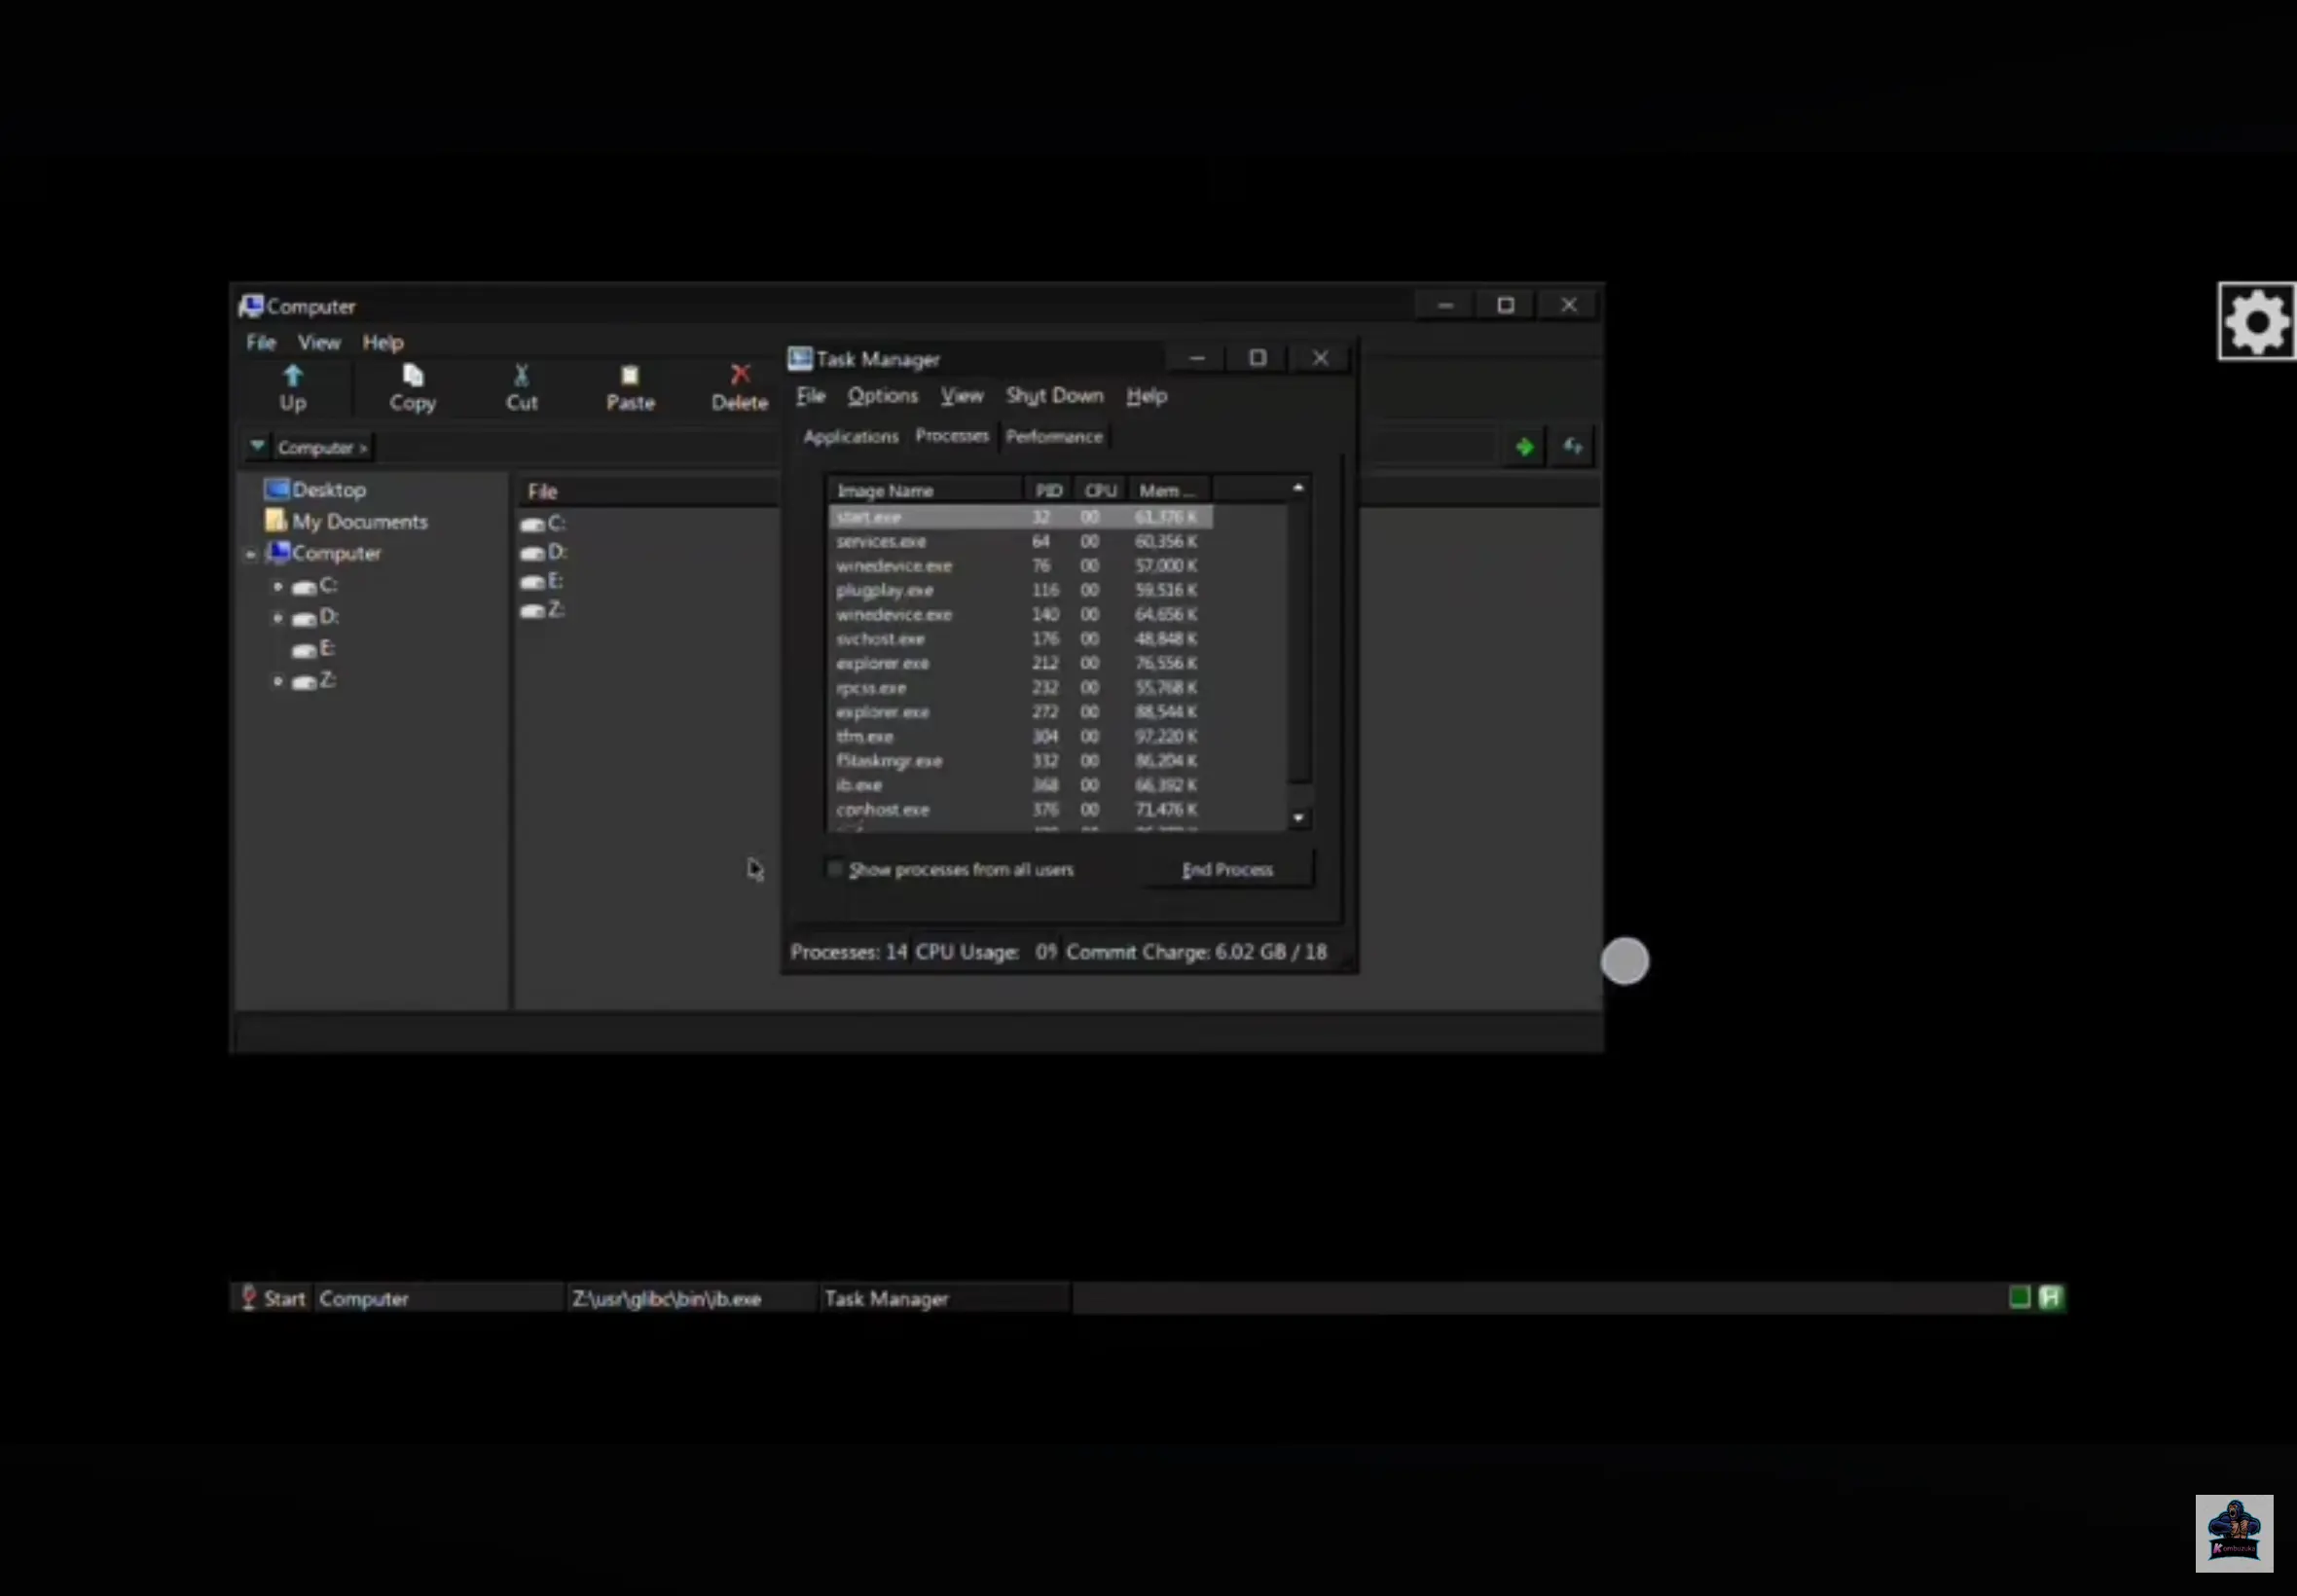Select the conhost.exe process row

click(x=1021, y=809)
